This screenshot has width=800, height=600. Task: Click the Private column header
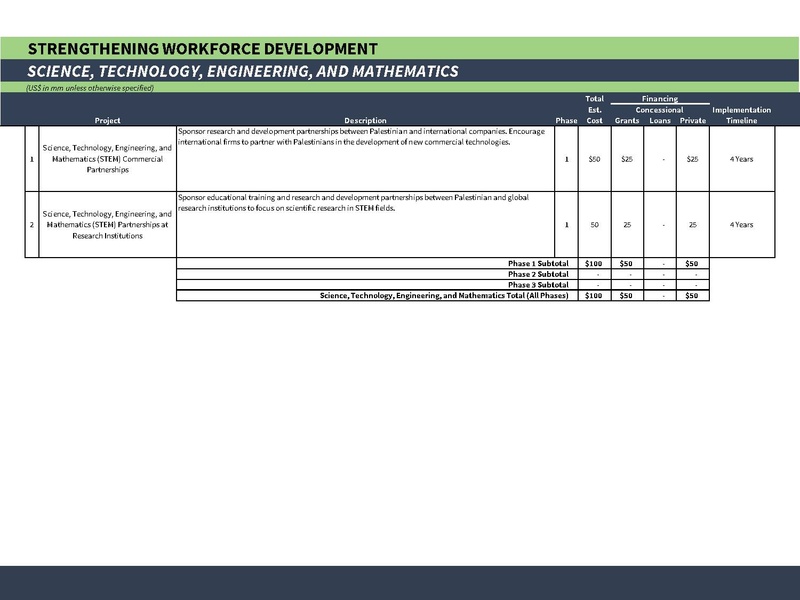tap(692, 121)
